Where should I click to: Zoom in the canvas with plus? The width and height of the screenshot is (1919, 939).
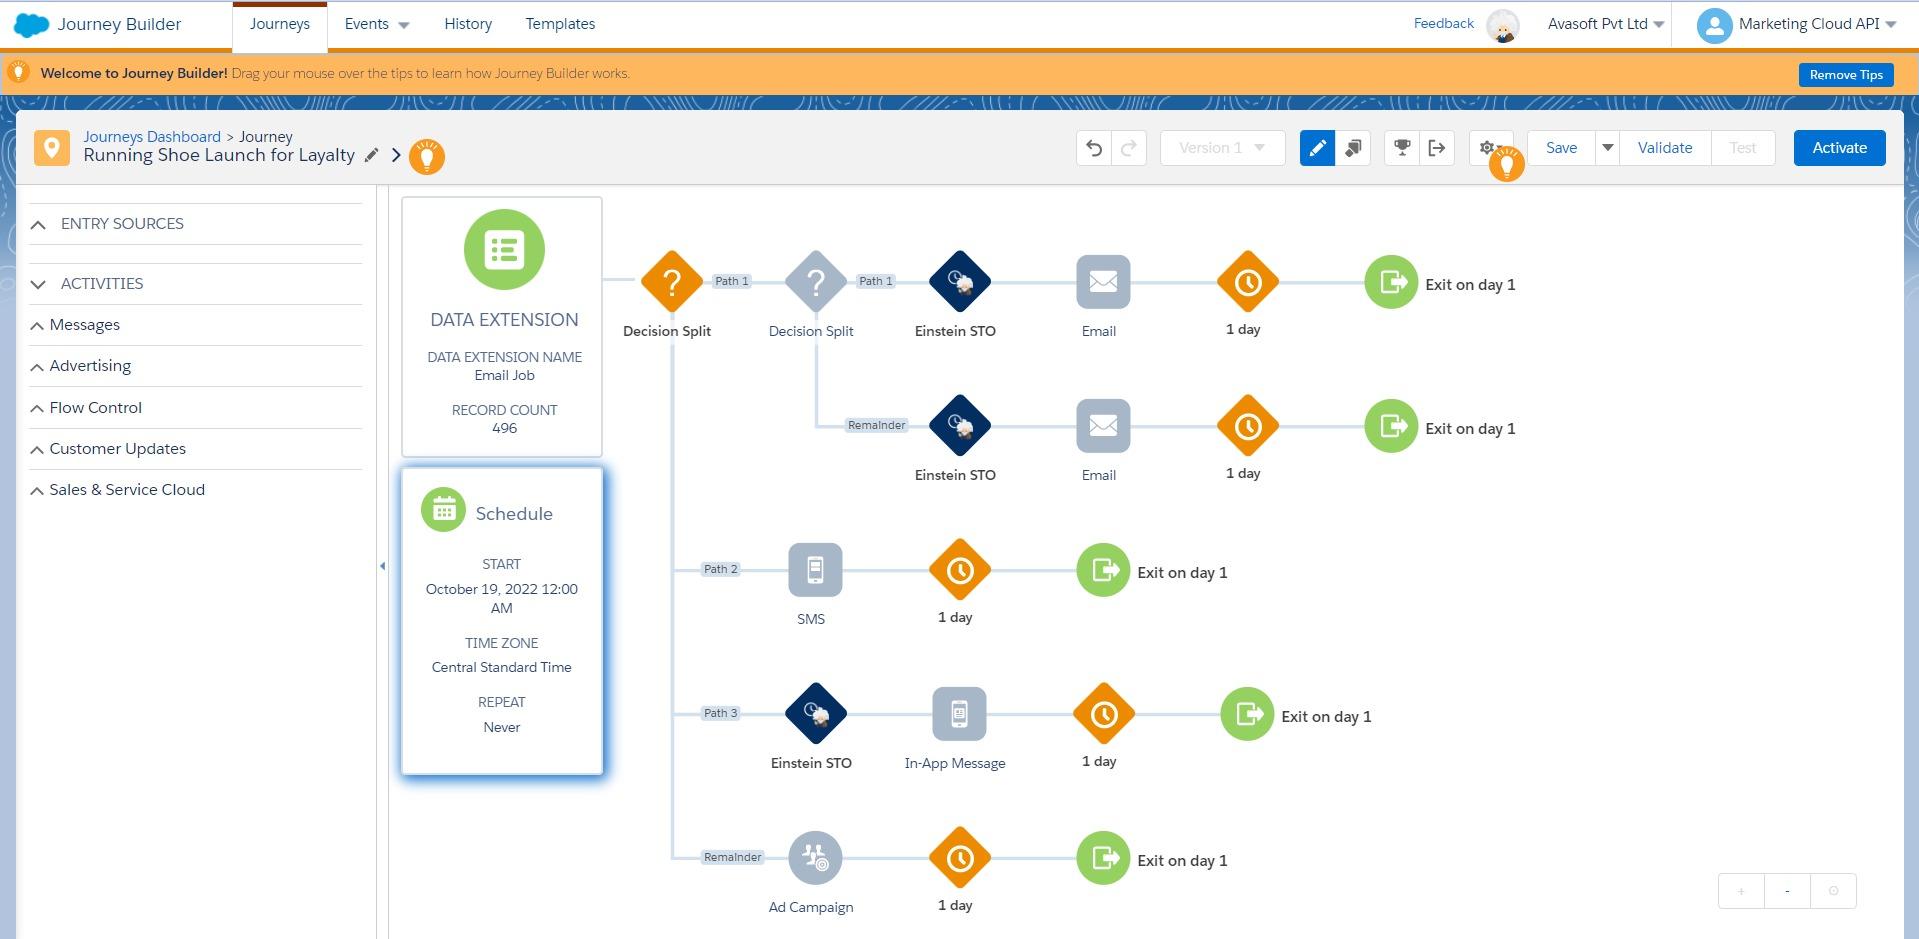1741,891
